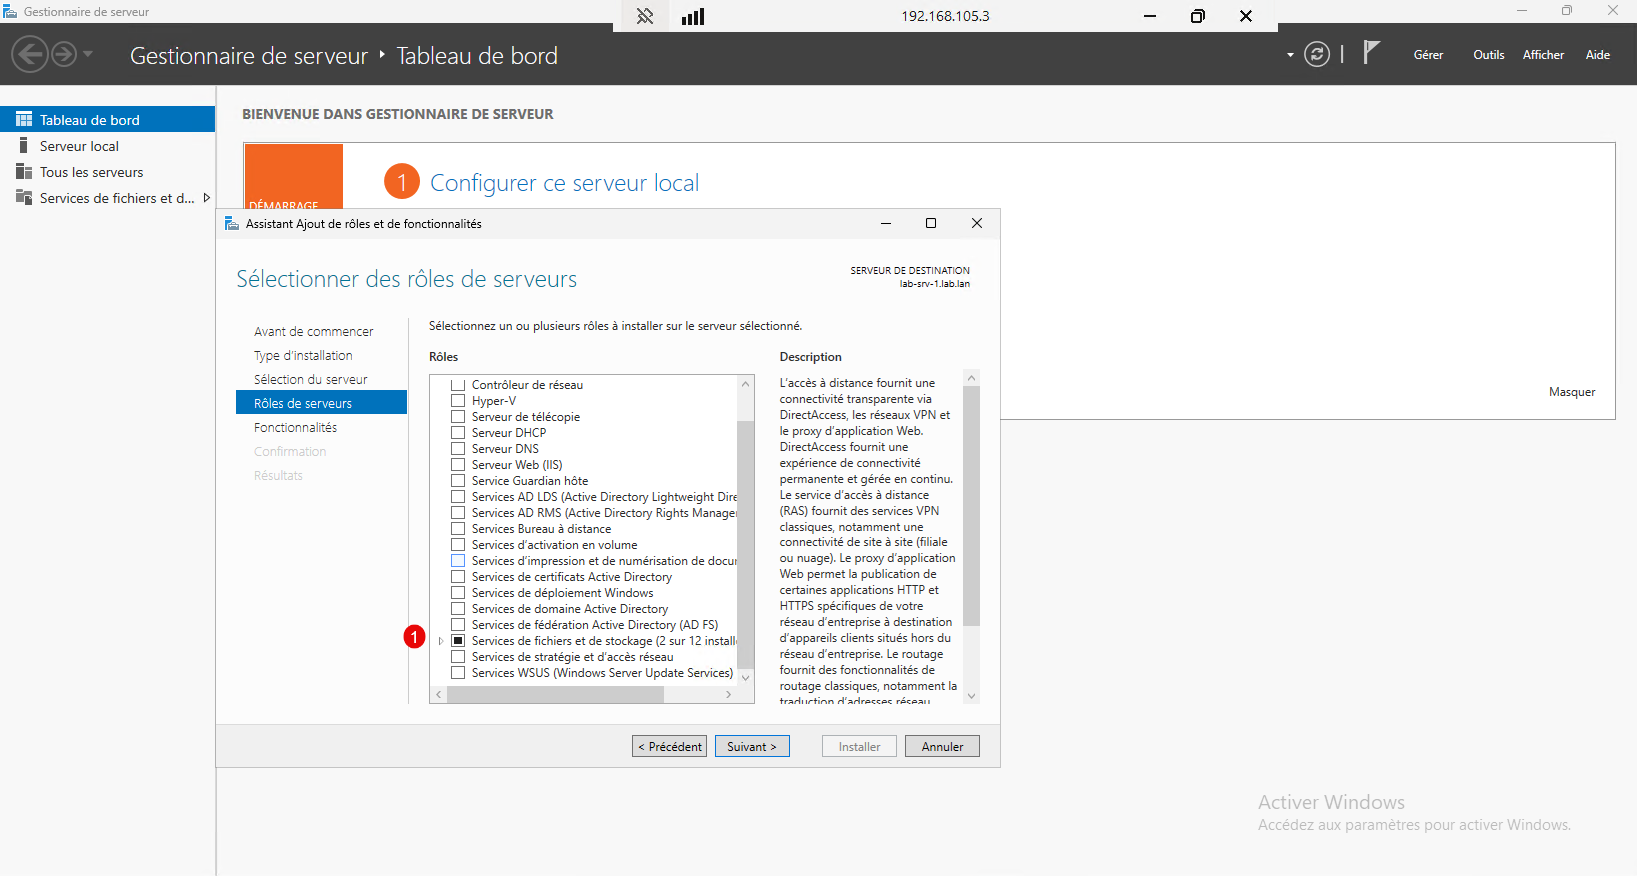Click the roles list horizontal scrollbar
The width and height of the screenshot is (1637, 876).
tap(584, 694)
